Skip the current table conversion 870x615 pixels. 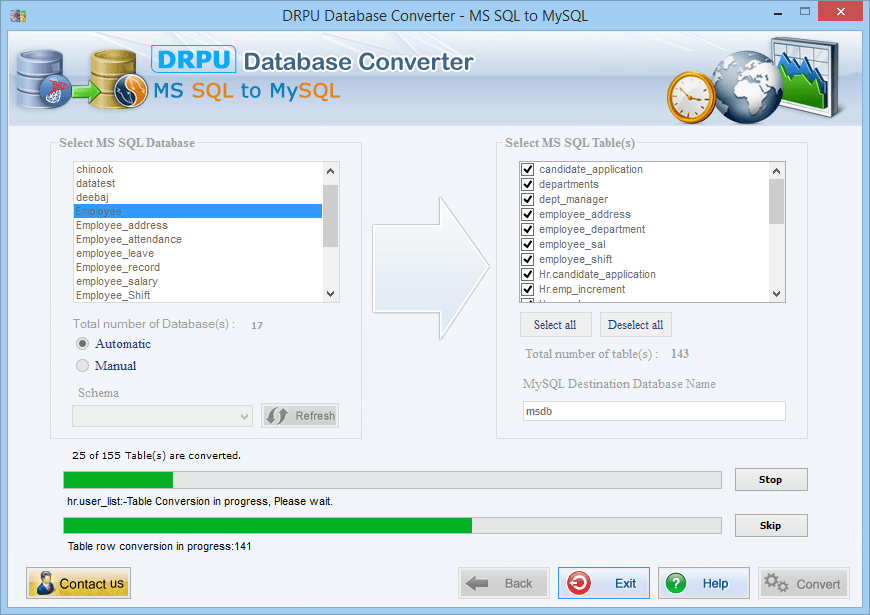click(771, 526)
